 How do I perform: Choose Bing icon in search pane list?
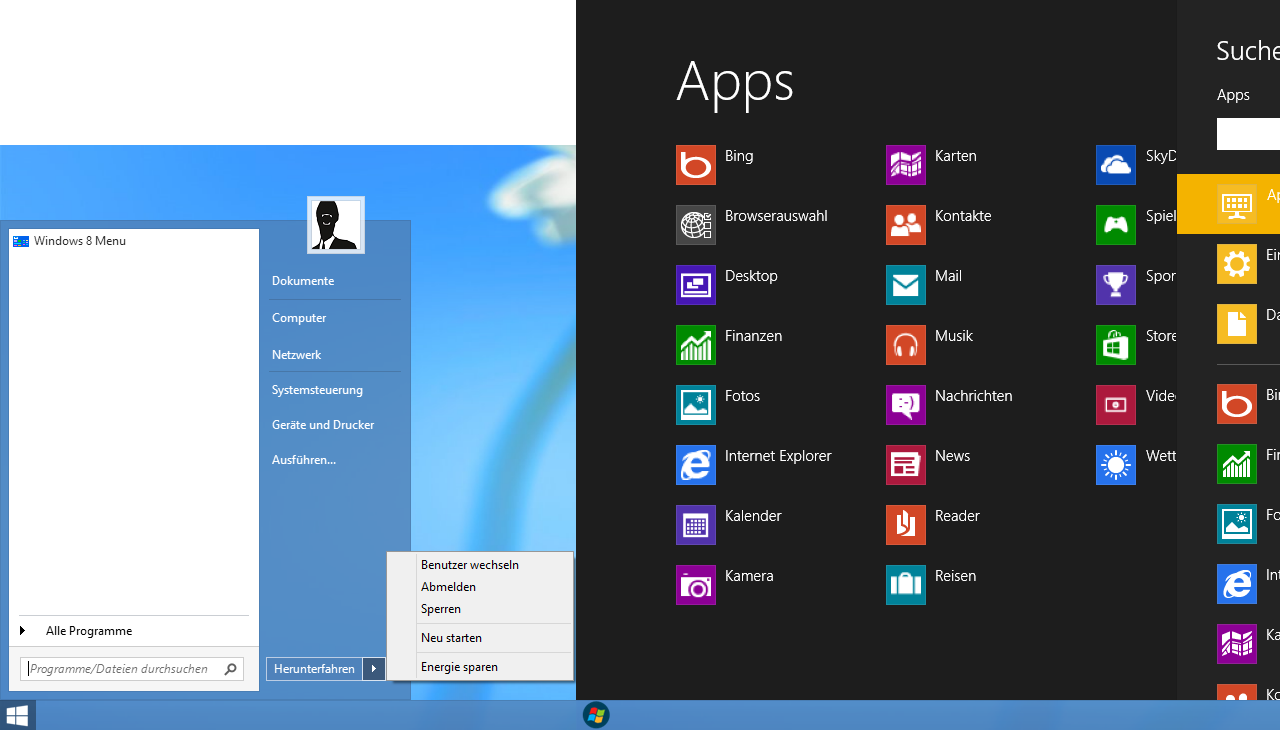[1237, 404]
